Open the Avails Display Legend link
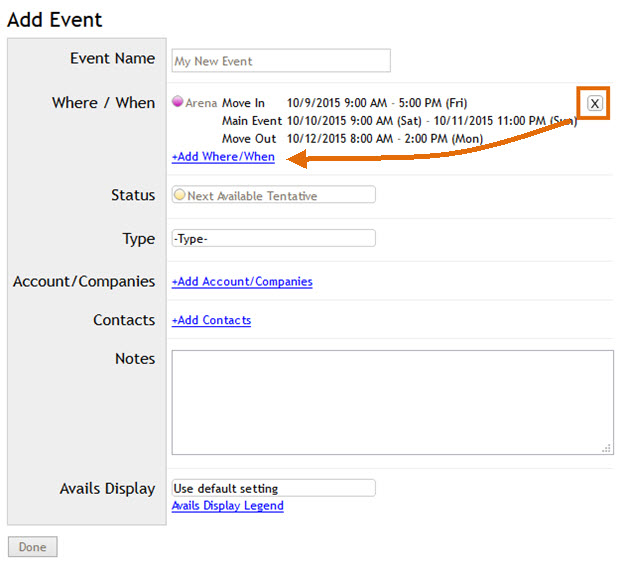 point(228,505)
